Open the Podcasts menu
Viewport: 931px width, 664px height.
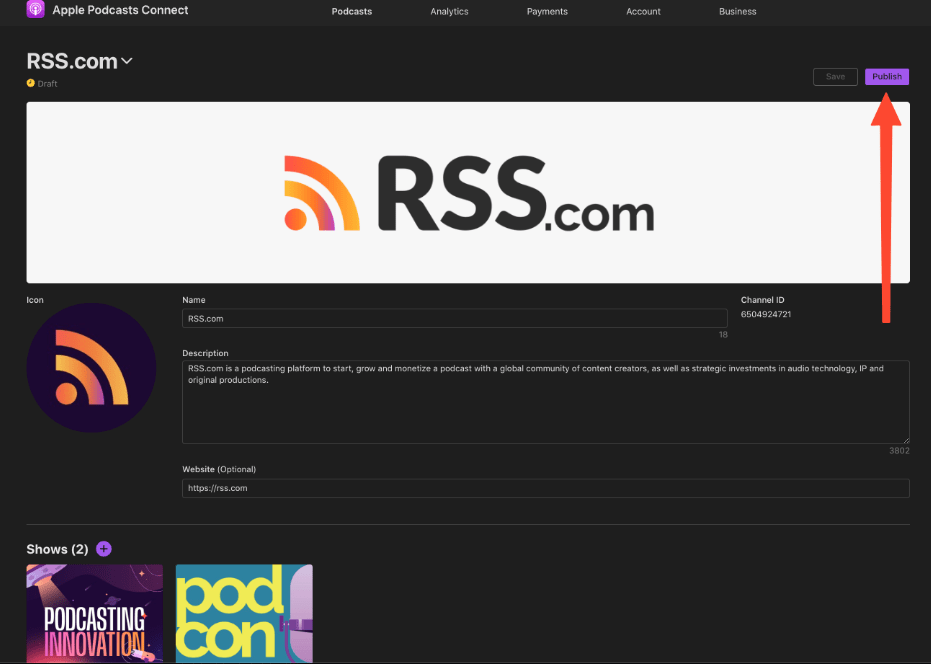352,11
